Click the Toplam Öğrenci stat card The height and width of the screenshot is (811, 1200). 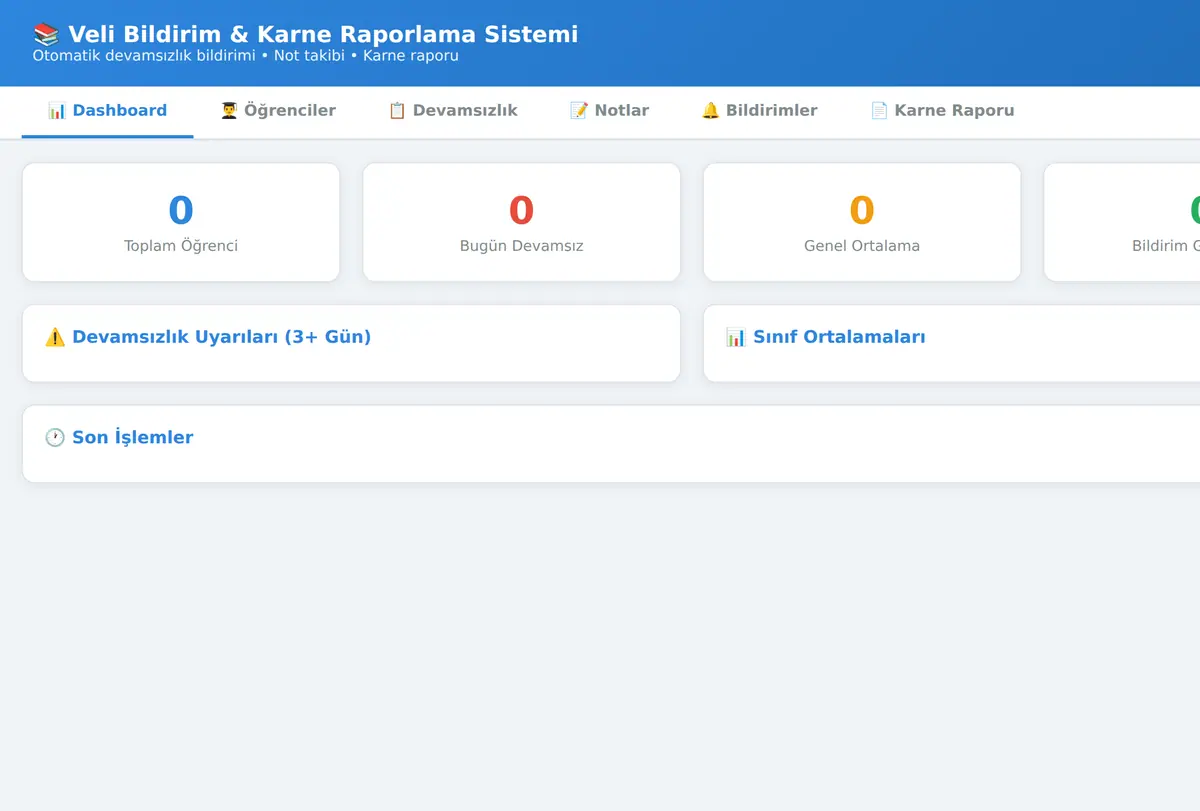click(x=181, y=222)
